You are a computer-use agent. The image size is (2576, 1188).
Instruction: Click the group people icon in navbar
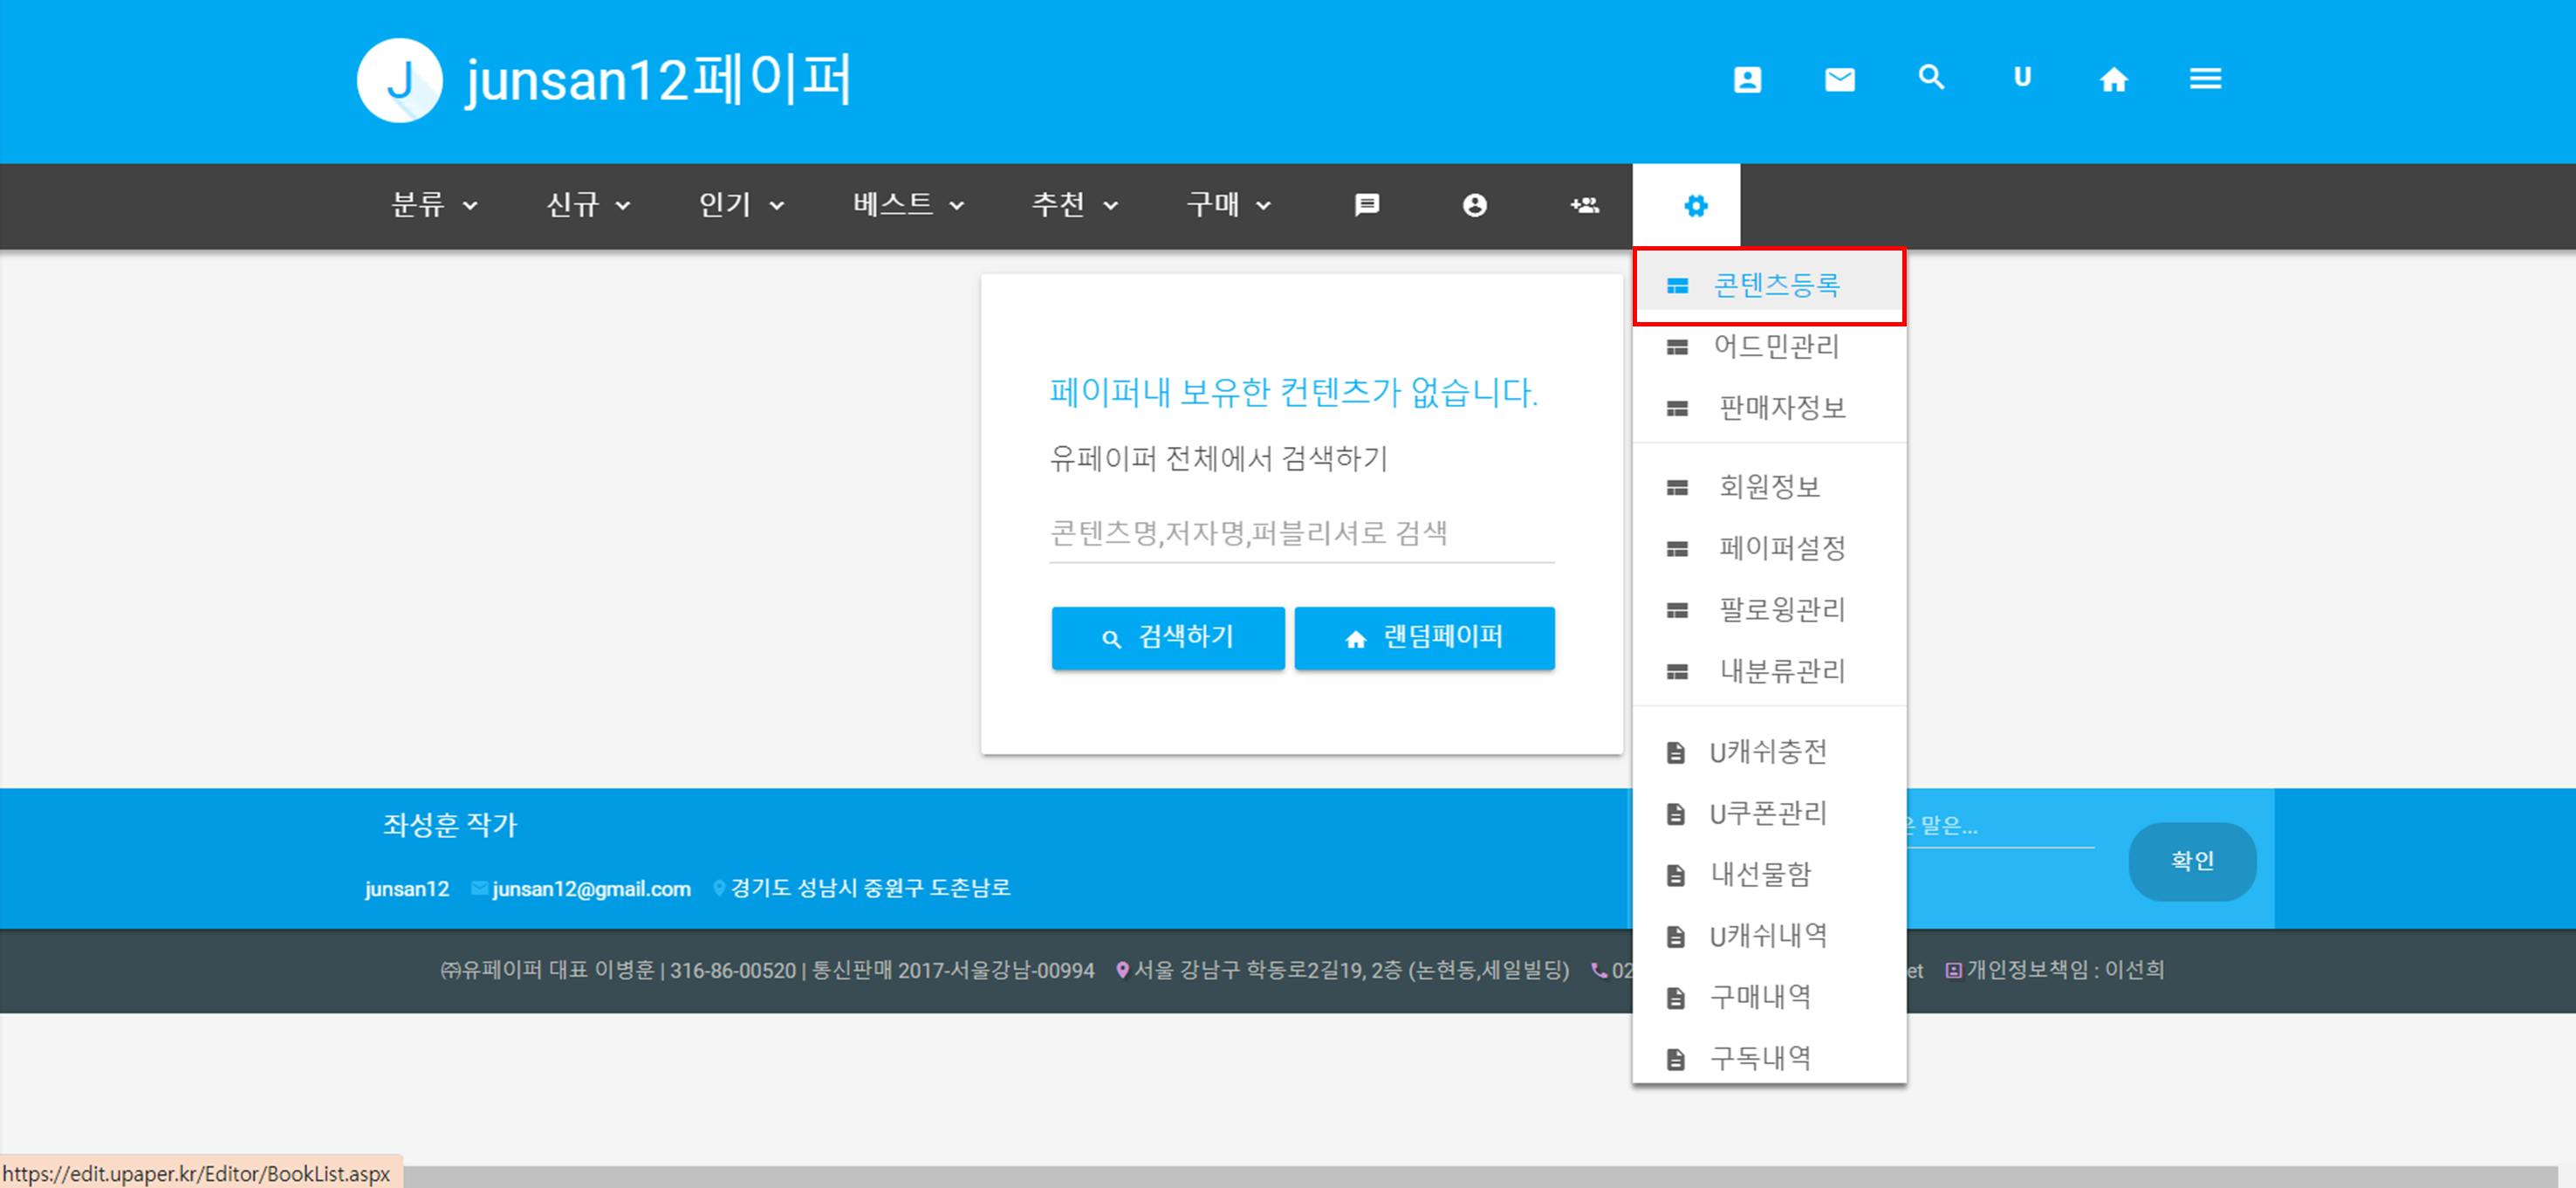pyautogui.click(x=1584, y=205)
